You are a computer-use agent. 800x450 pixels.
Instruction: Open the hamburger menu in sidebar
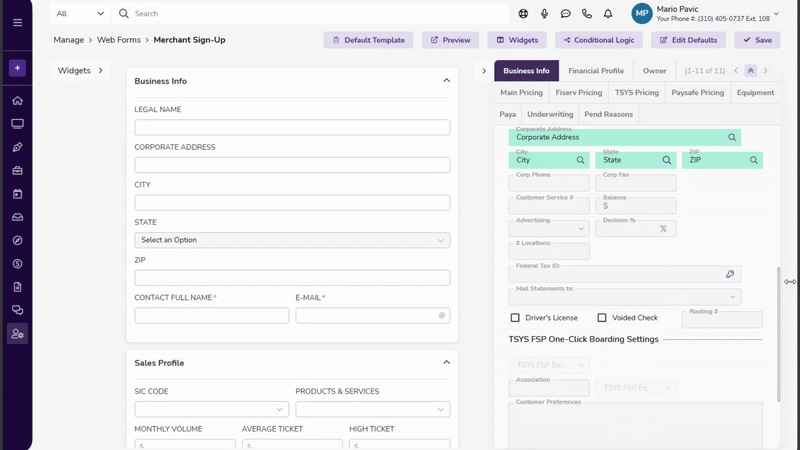(17, 22)
